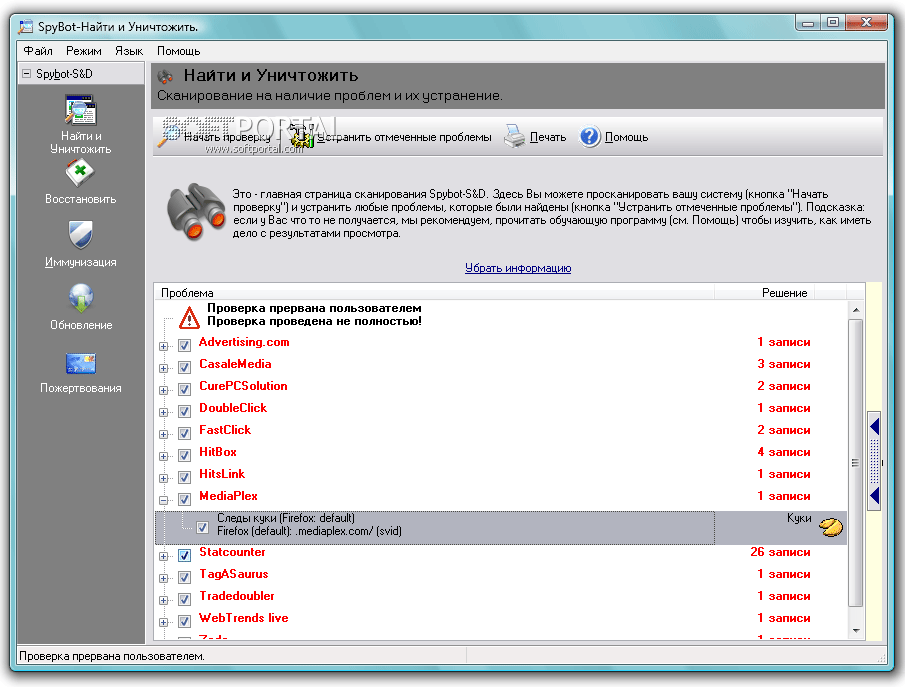Click the Проблема column header
The image size is (905, 687).
click(435, 293)
